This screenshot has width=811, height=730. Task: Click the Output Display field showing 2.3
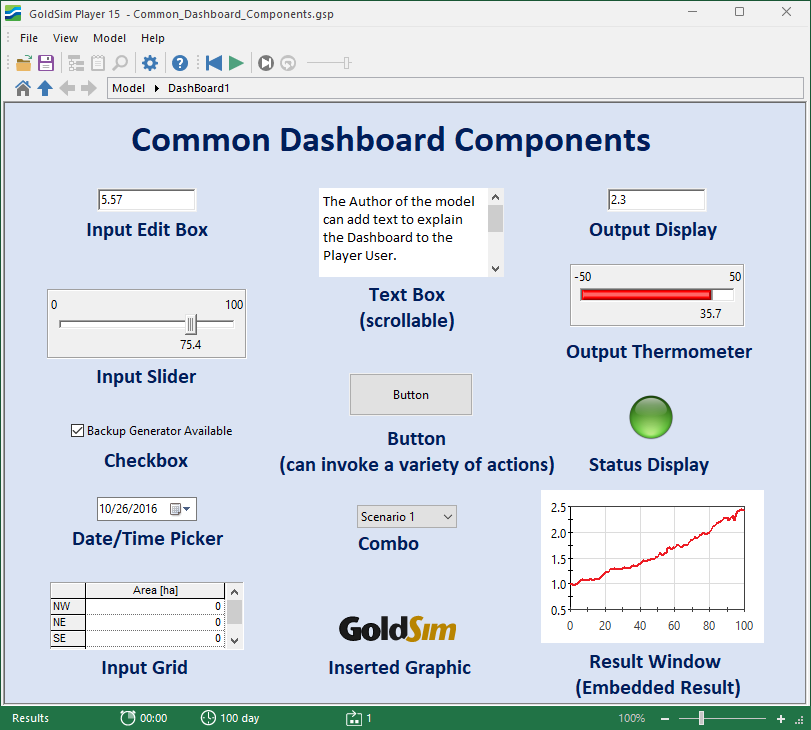[656, 200]
